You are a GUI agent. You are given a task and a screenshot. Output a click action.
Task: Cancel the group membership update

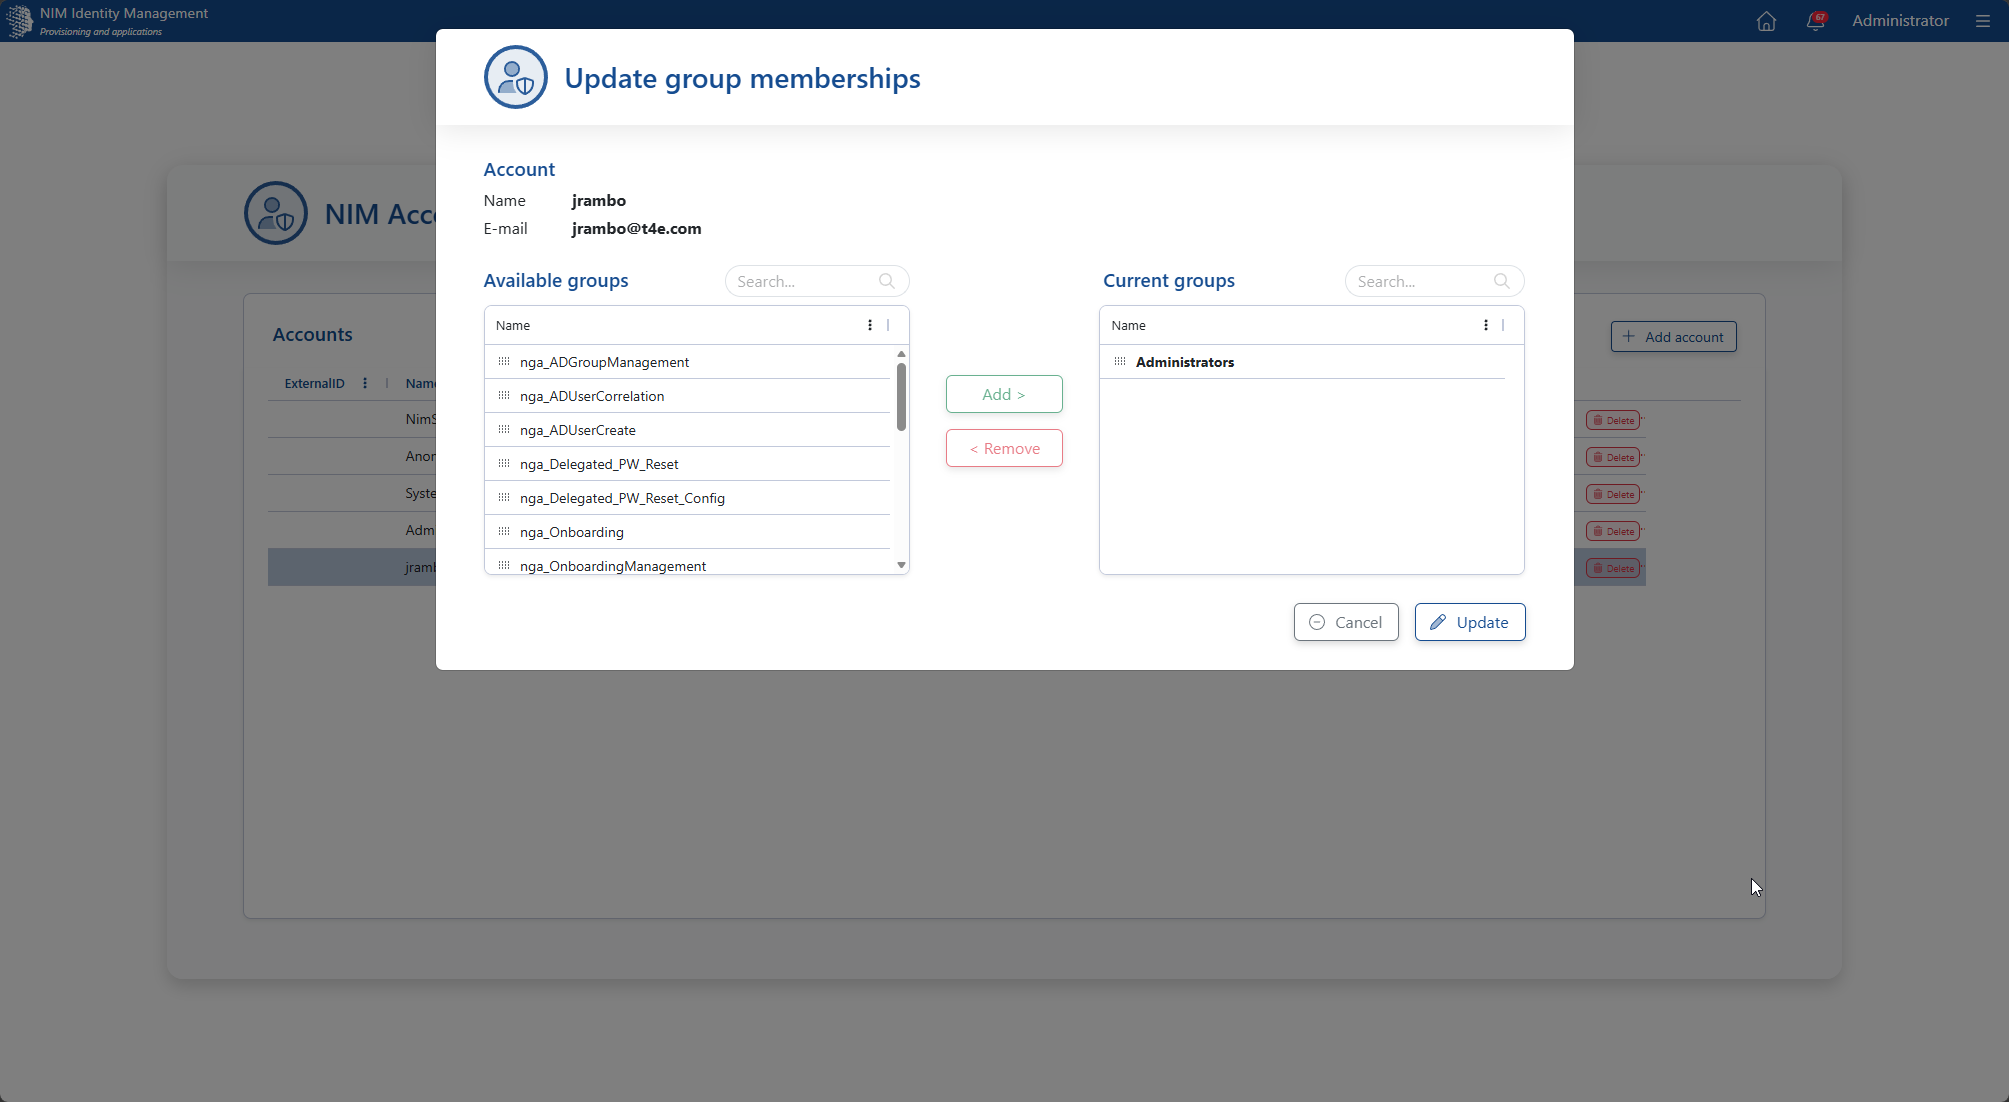click(1346, 622)
